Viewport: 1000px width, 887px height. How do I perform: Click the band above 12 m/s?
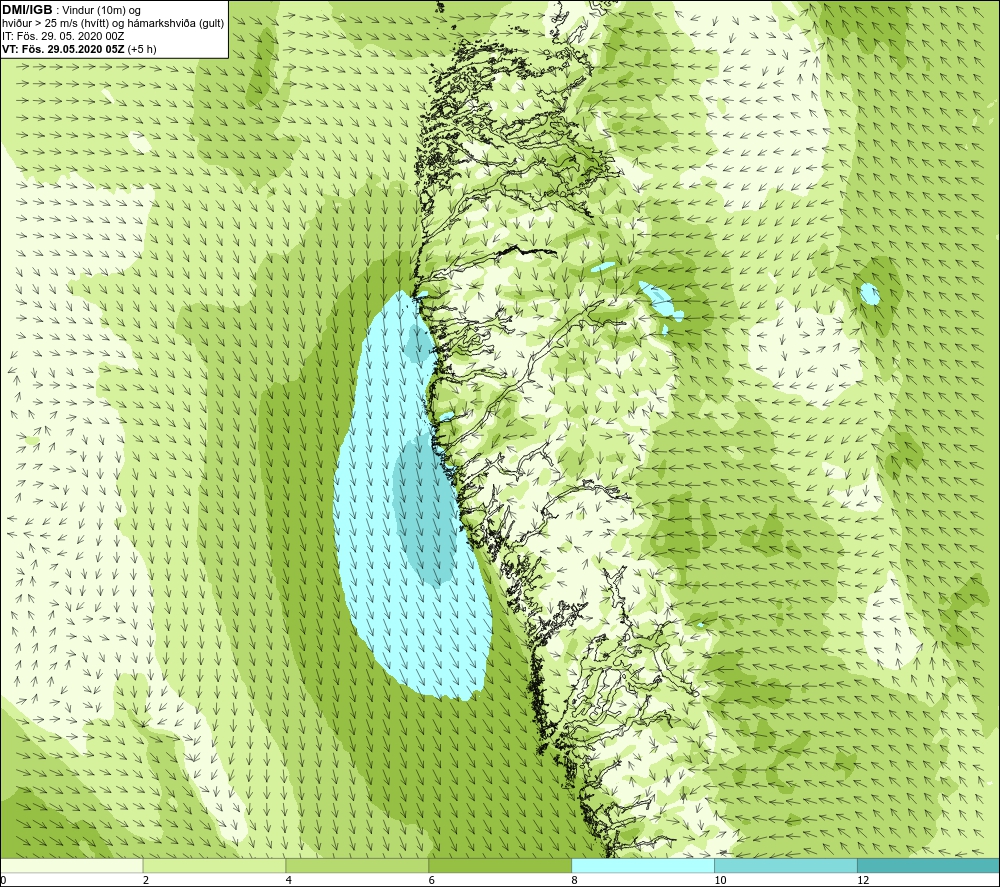tap(929, 865)
